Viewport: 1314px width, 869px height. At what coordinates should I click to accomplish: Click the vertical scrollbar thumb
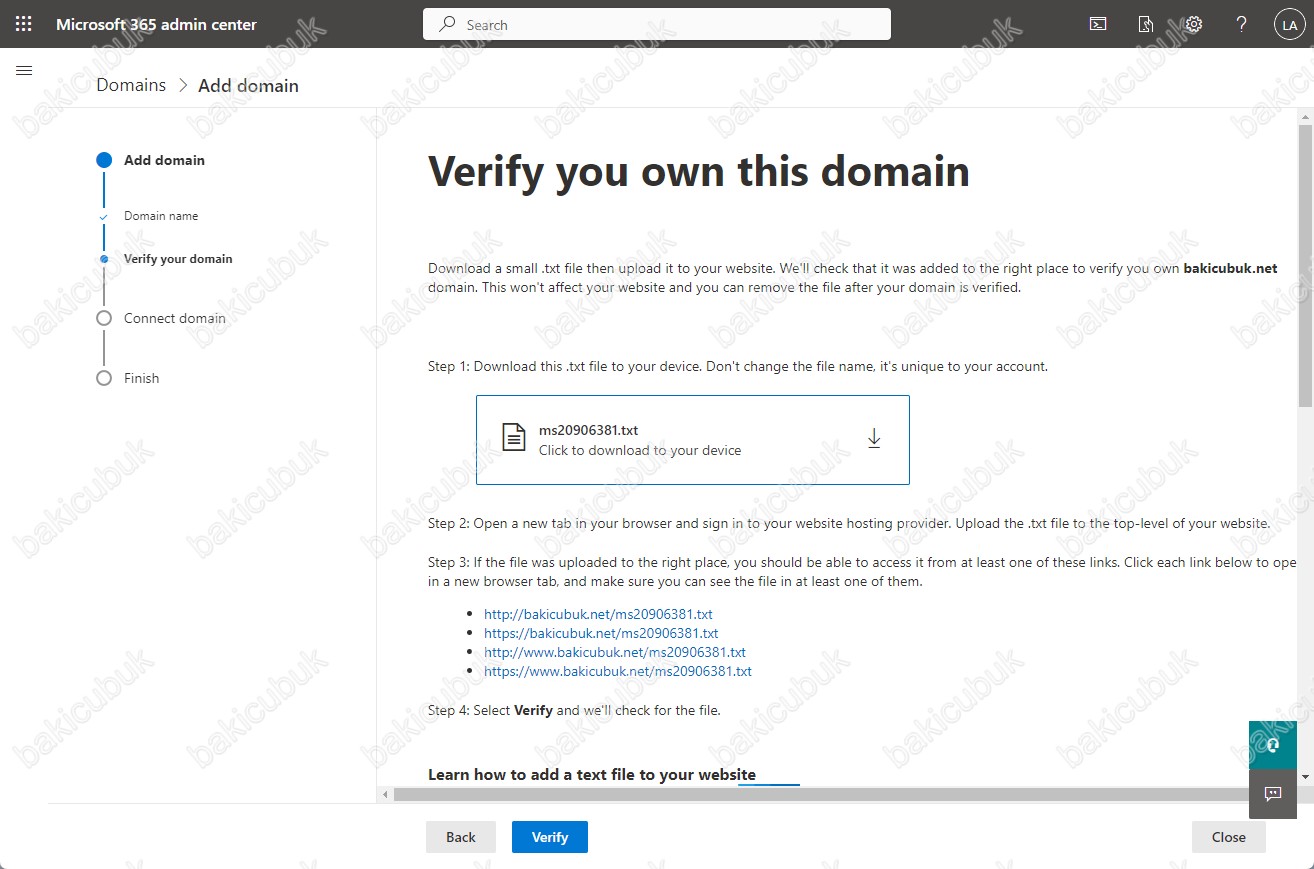tap(1305, 265)
